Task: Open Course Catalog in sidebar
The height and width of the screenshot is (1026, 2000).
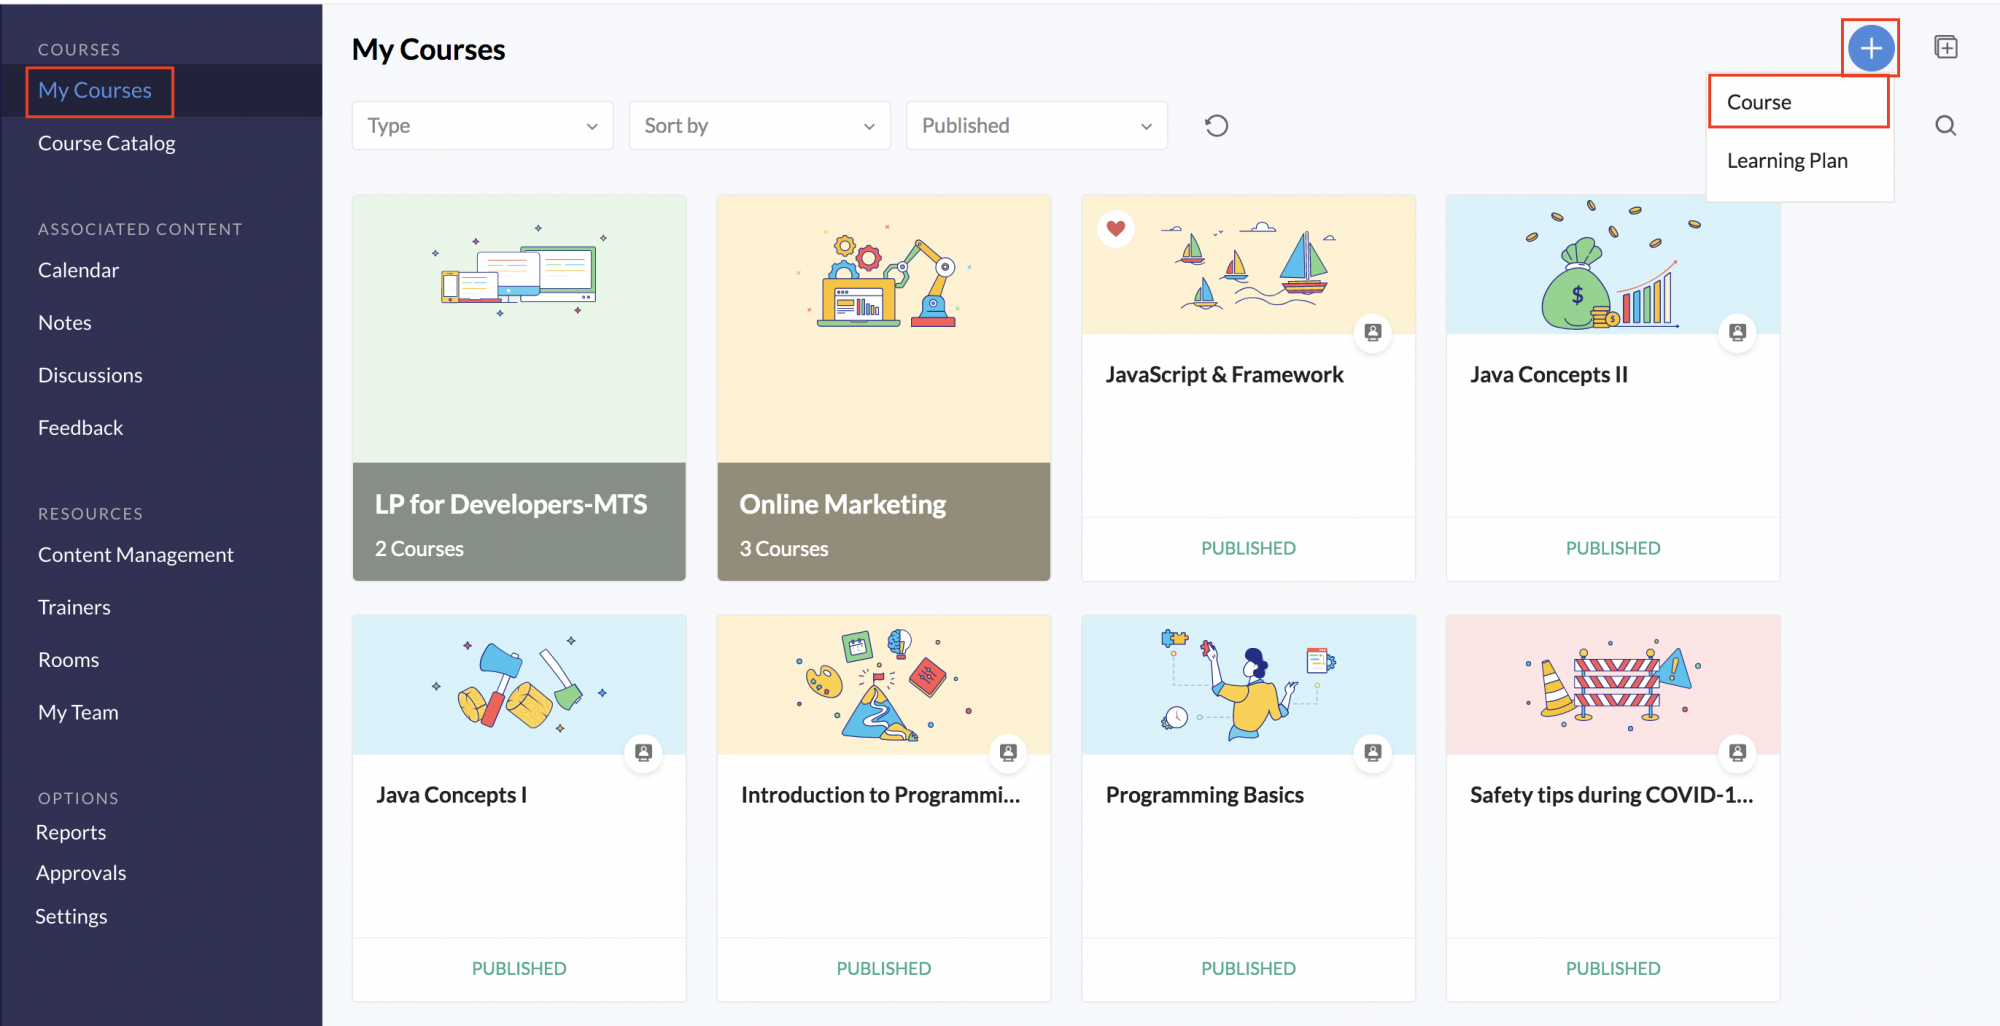Action: pyautogui.click(x=107, y=143)
